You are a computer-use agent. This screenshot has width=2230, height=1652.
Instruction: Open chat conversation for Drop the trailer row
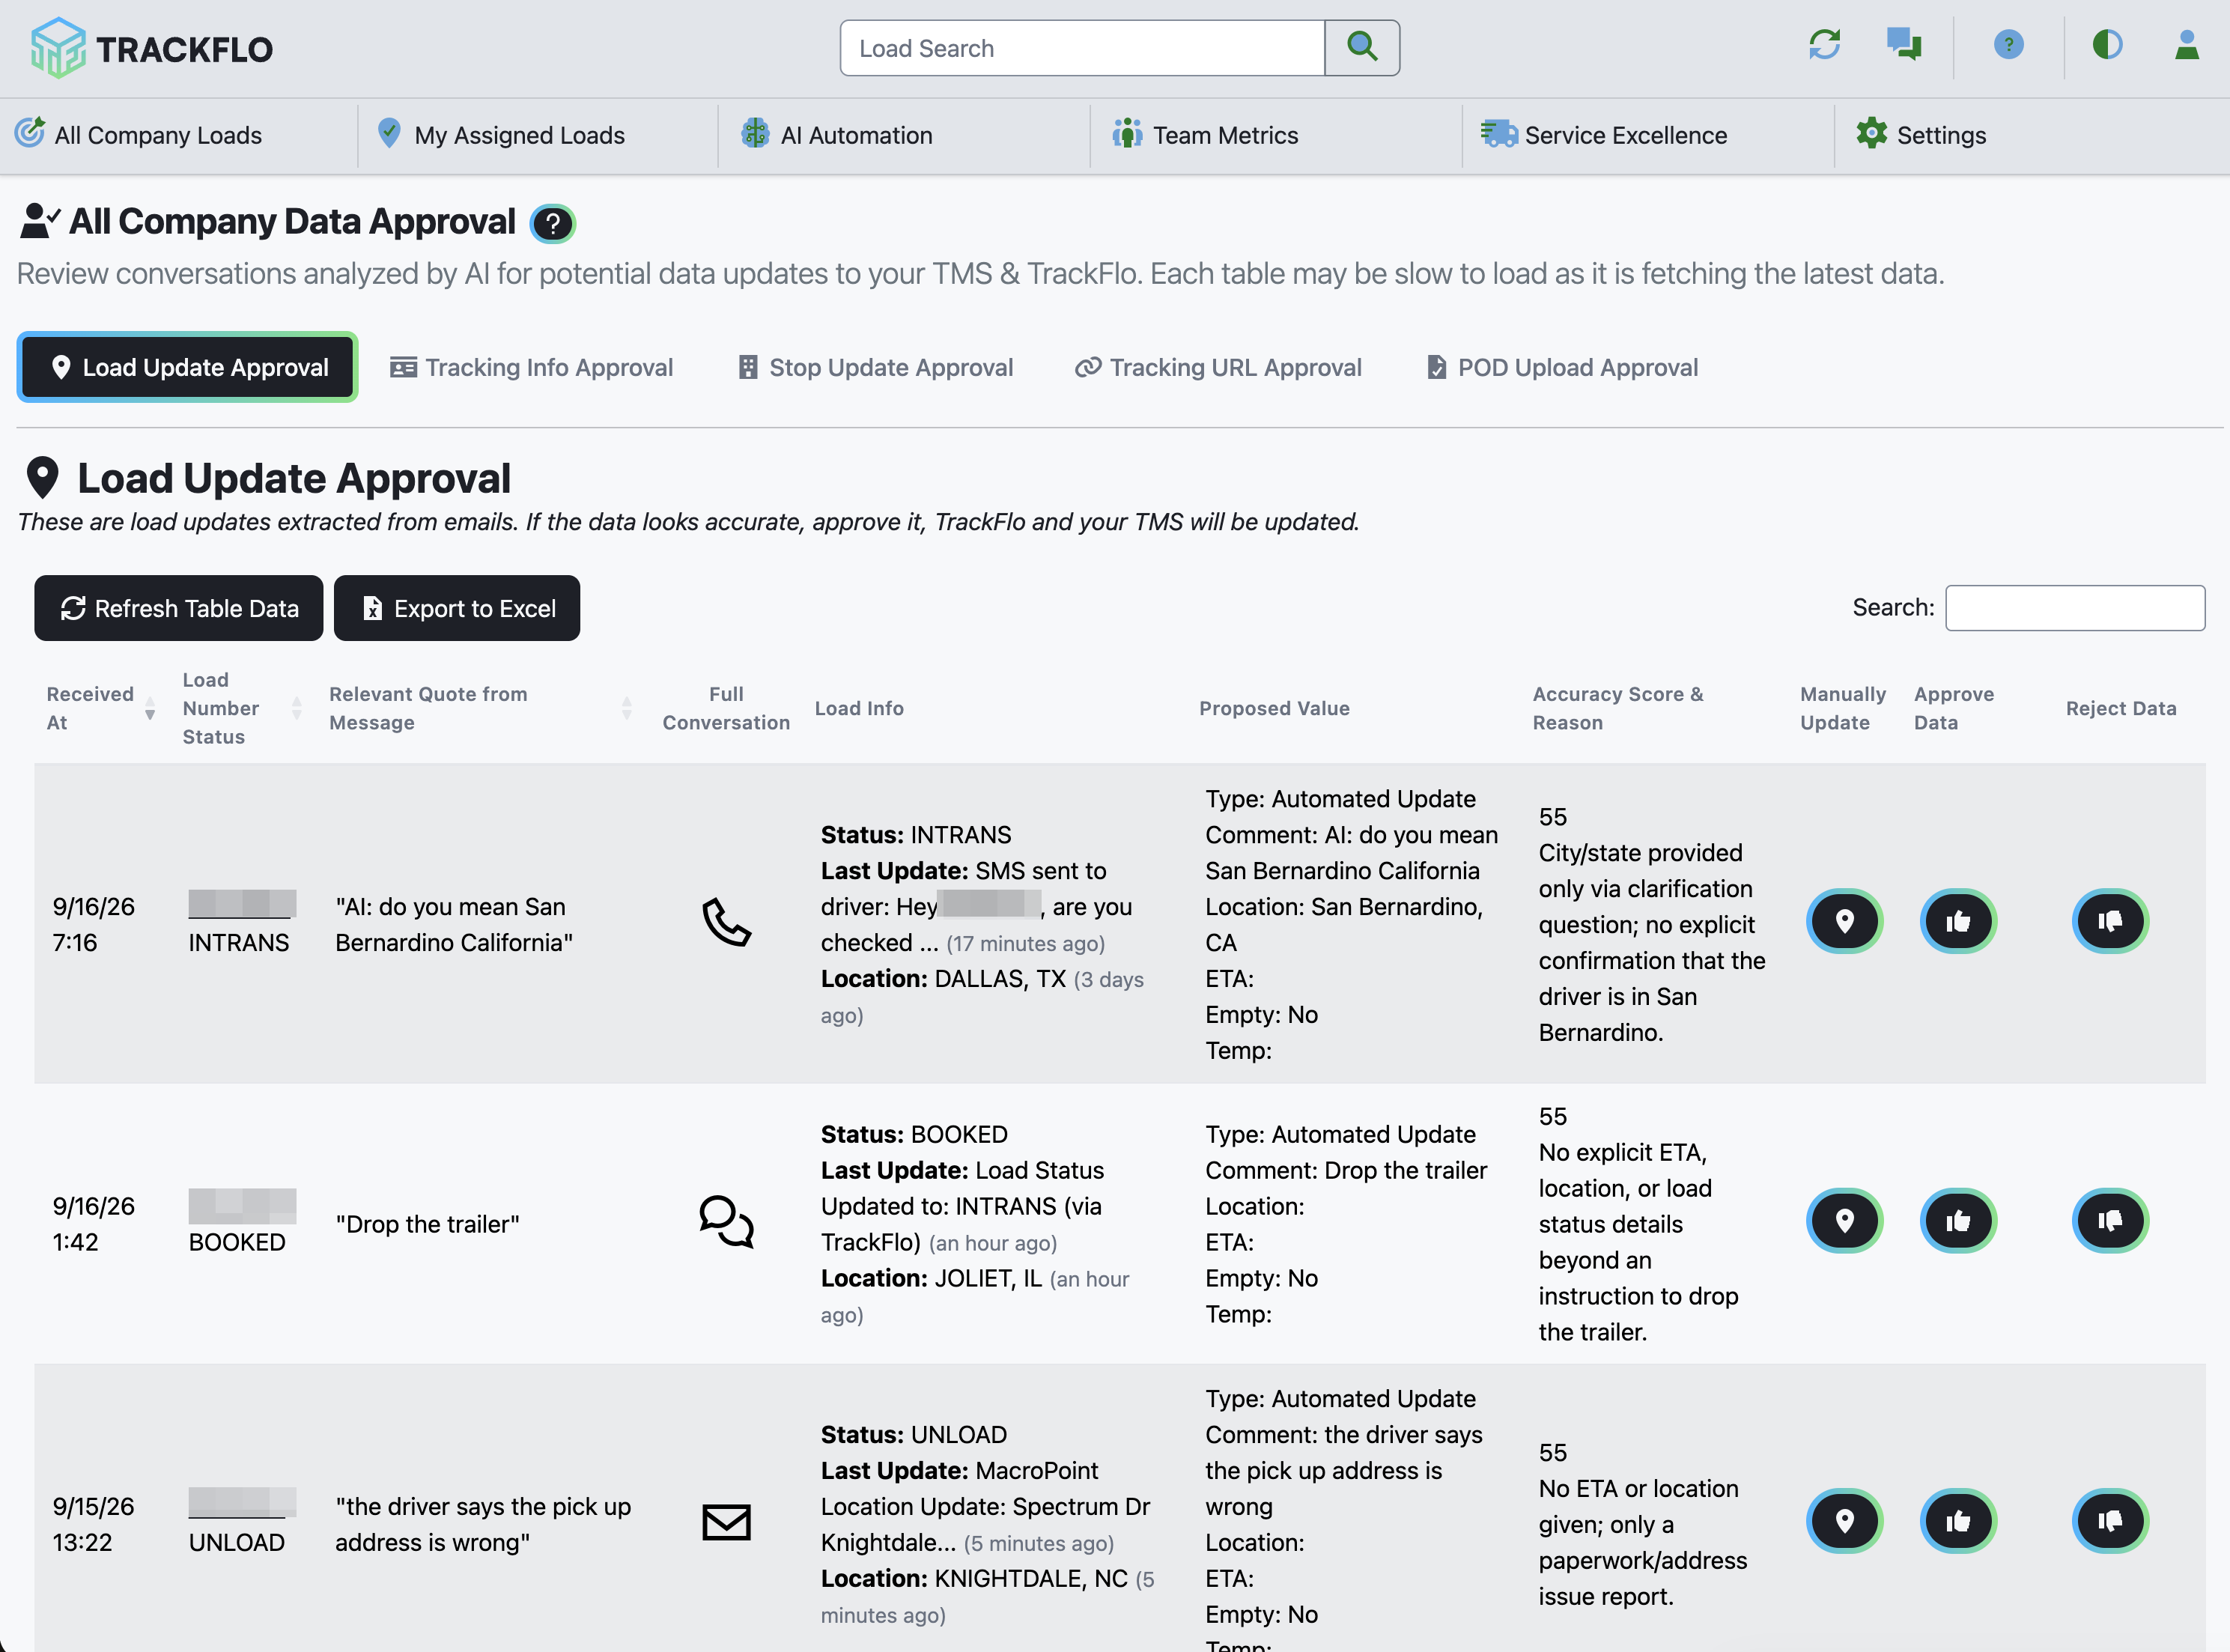[726, 1222]
